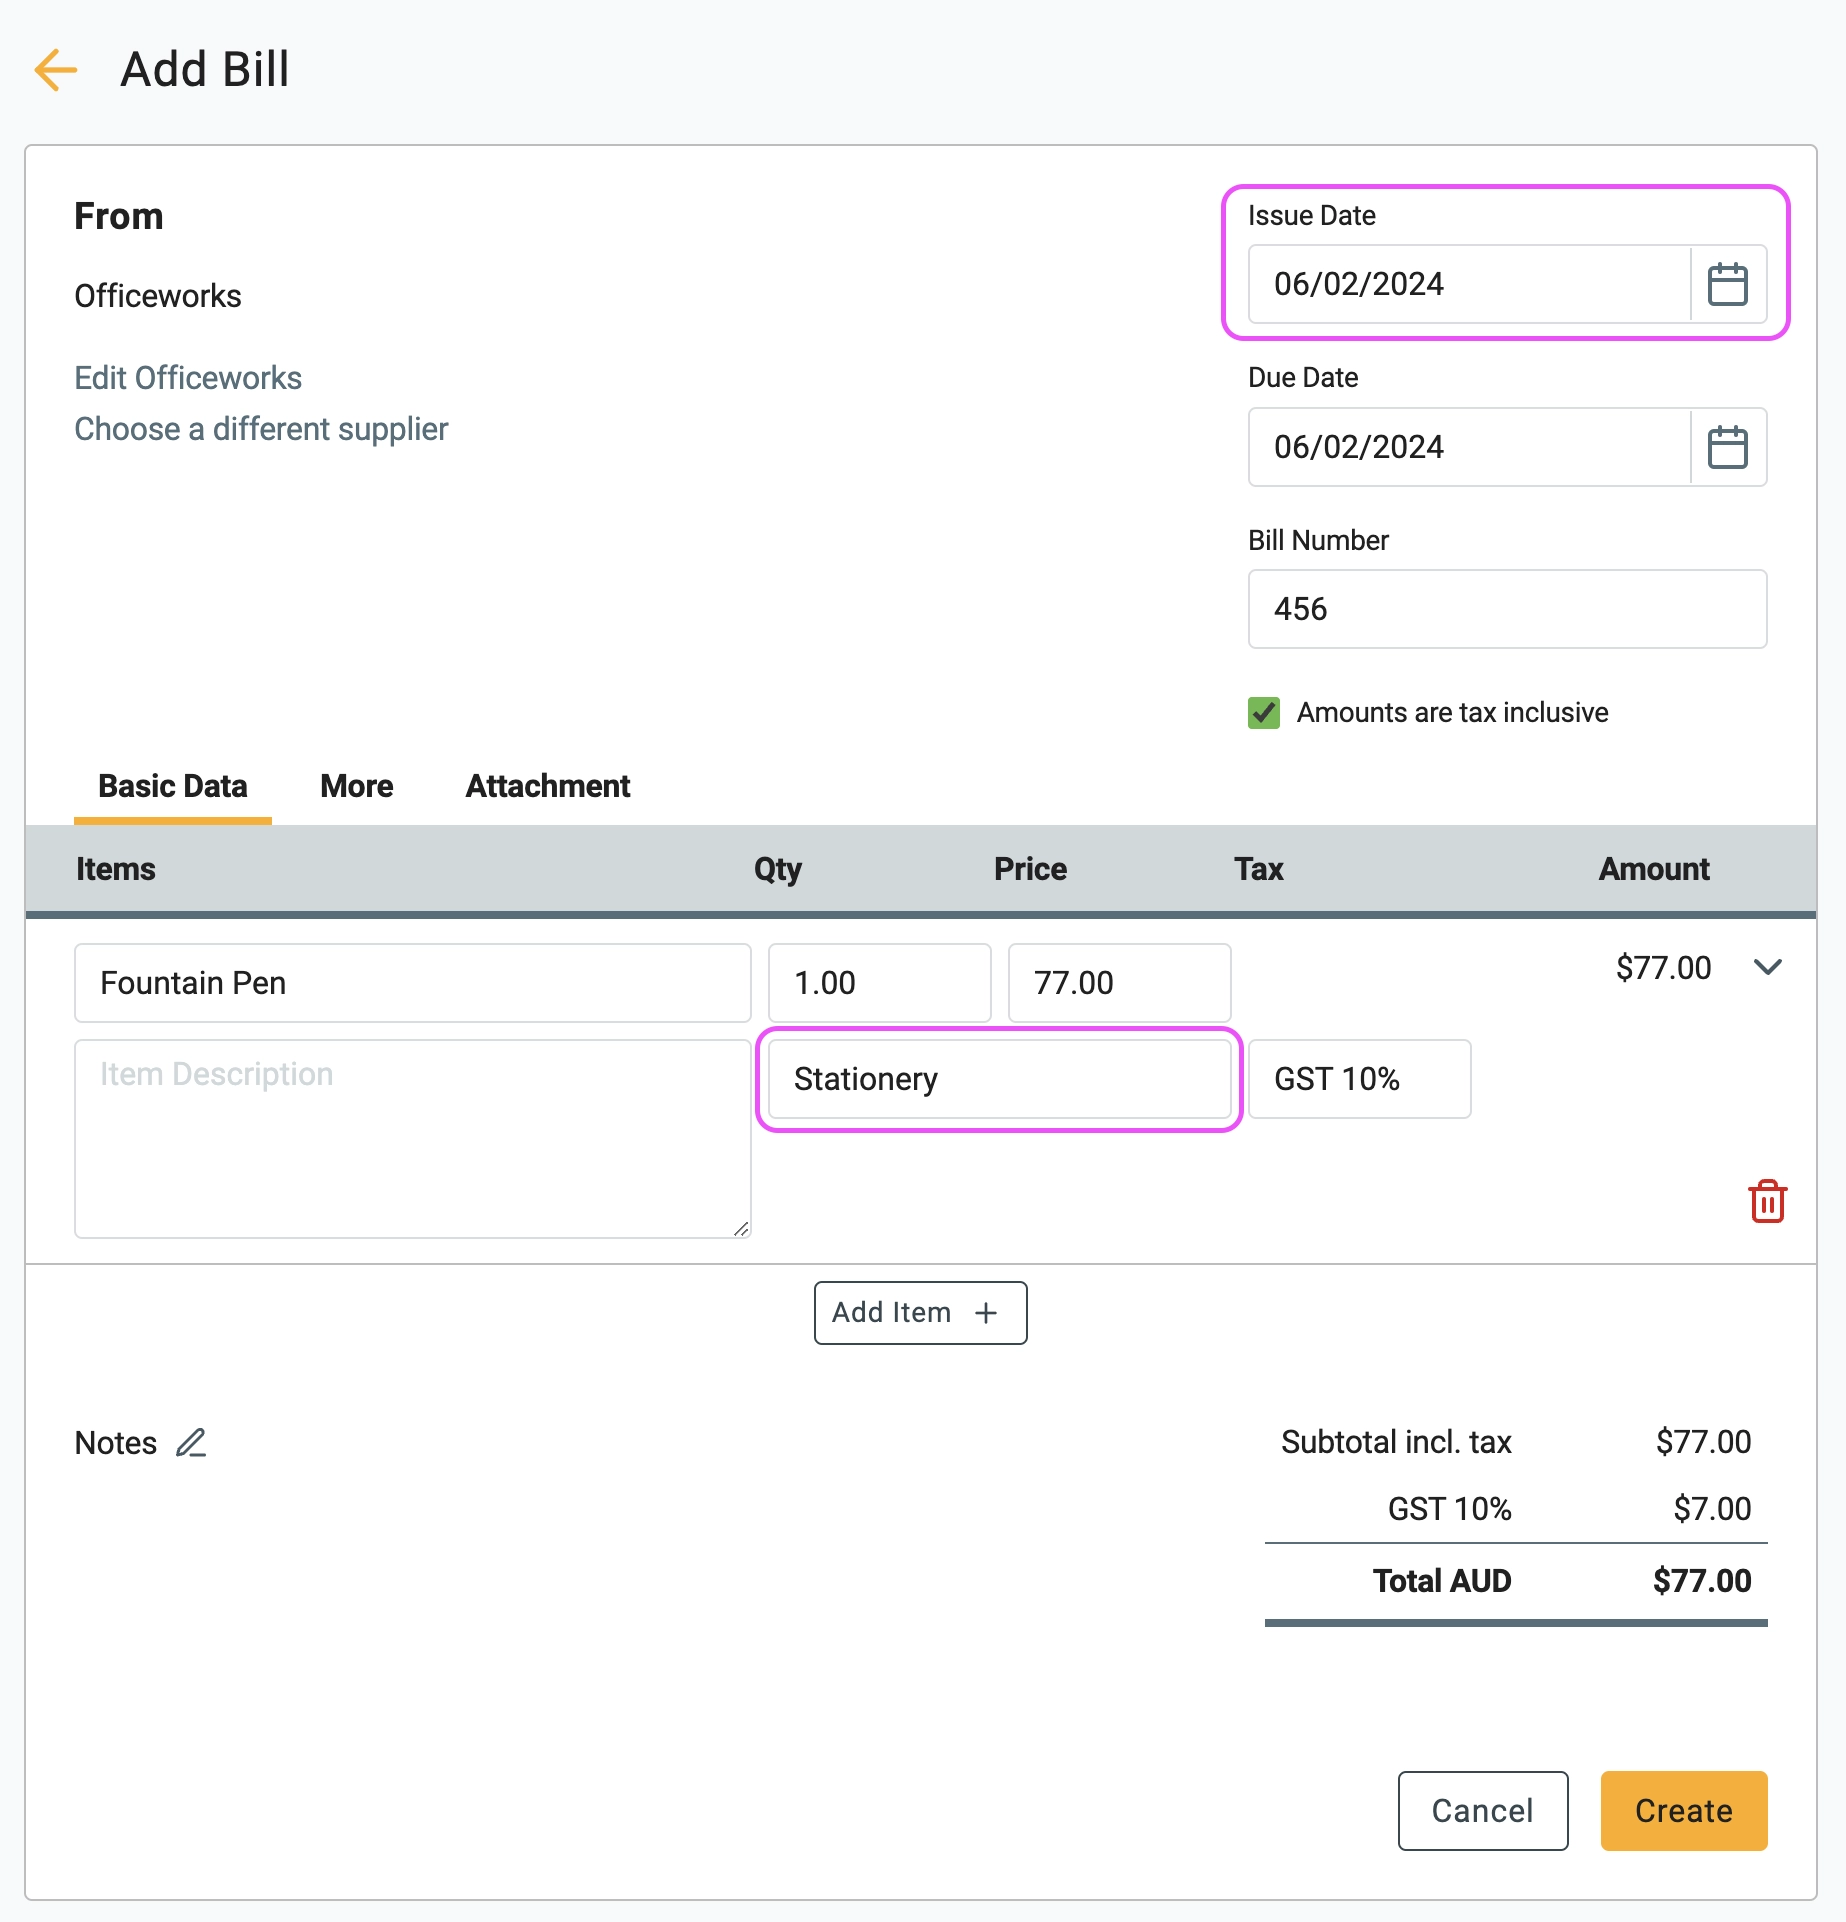1846x1922 pixels.
Task: Switch to the More tab
Action: (x=356, y=787)
